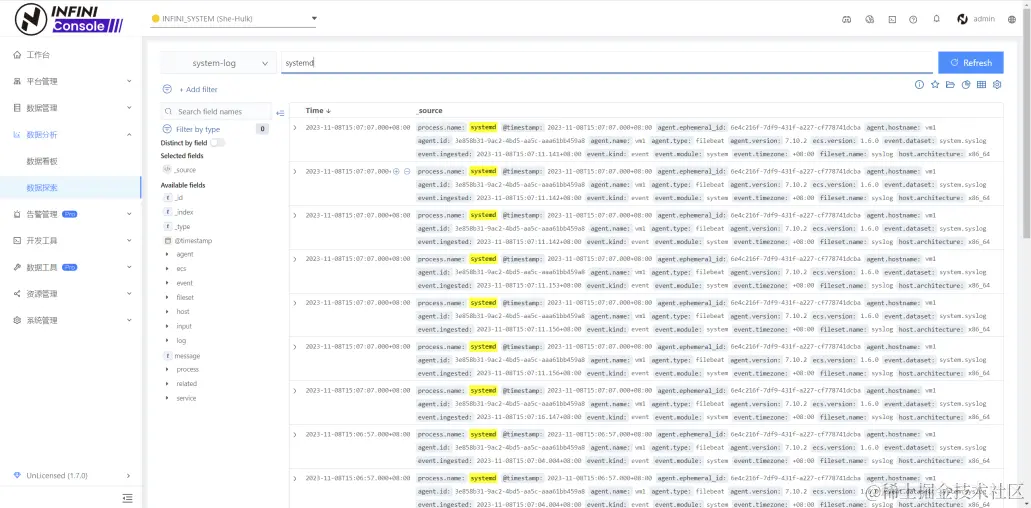Open the pie chart visualization icon
Image resolution: width=1031 pixels, height=508 pixels.
tap(966, 85)
